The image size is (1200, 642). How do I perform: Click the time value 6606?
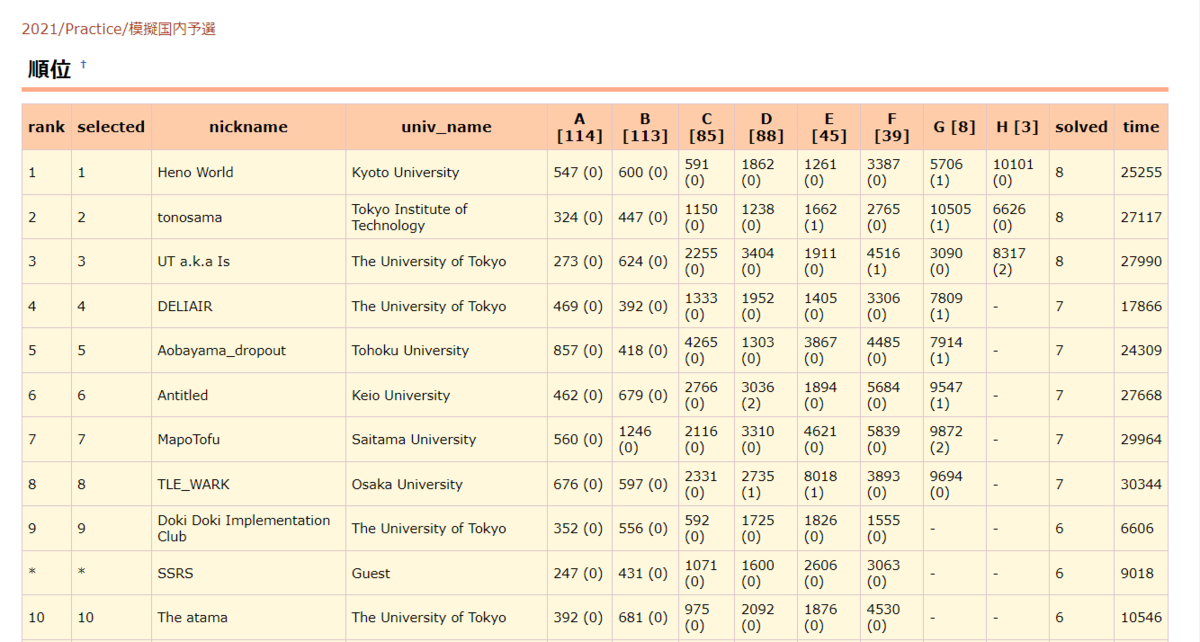[x=1141, y=528]
